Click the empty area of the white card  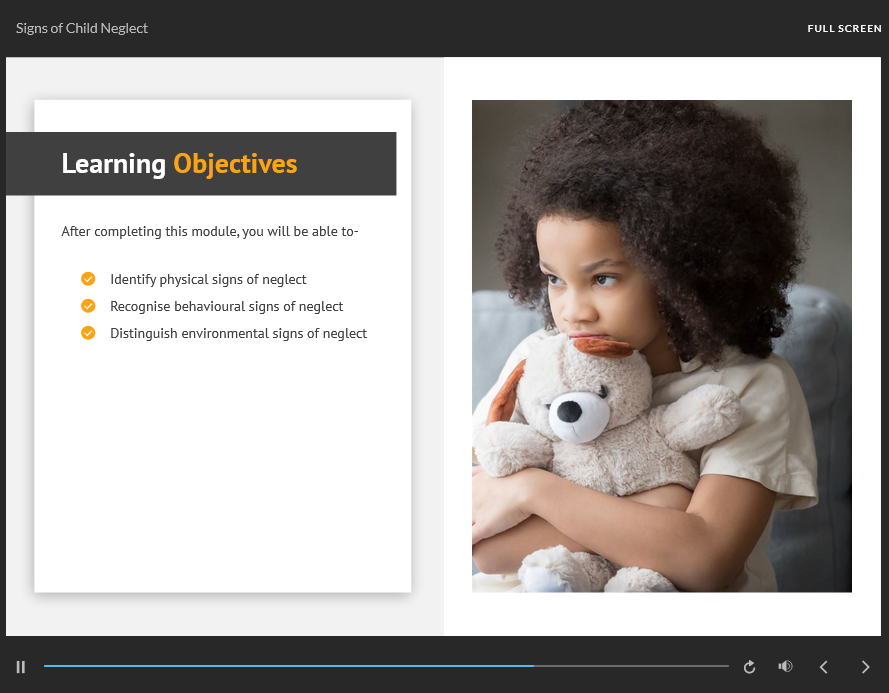click(222, 470)
